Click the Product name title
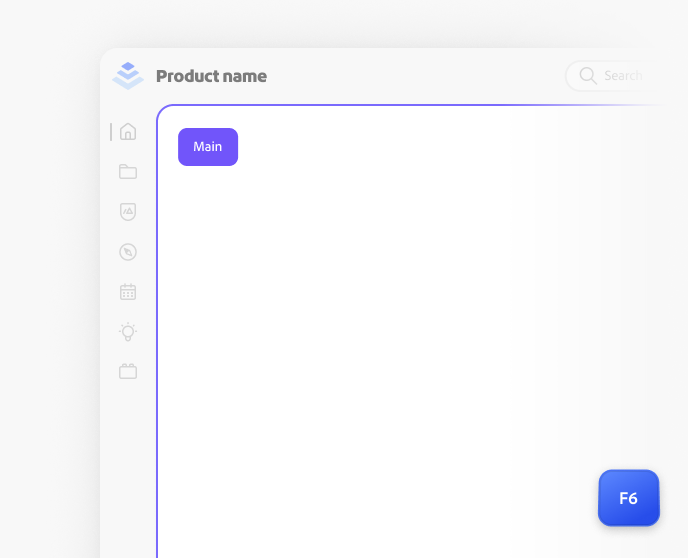Screen dimensions: 688x558 point(211,76)
